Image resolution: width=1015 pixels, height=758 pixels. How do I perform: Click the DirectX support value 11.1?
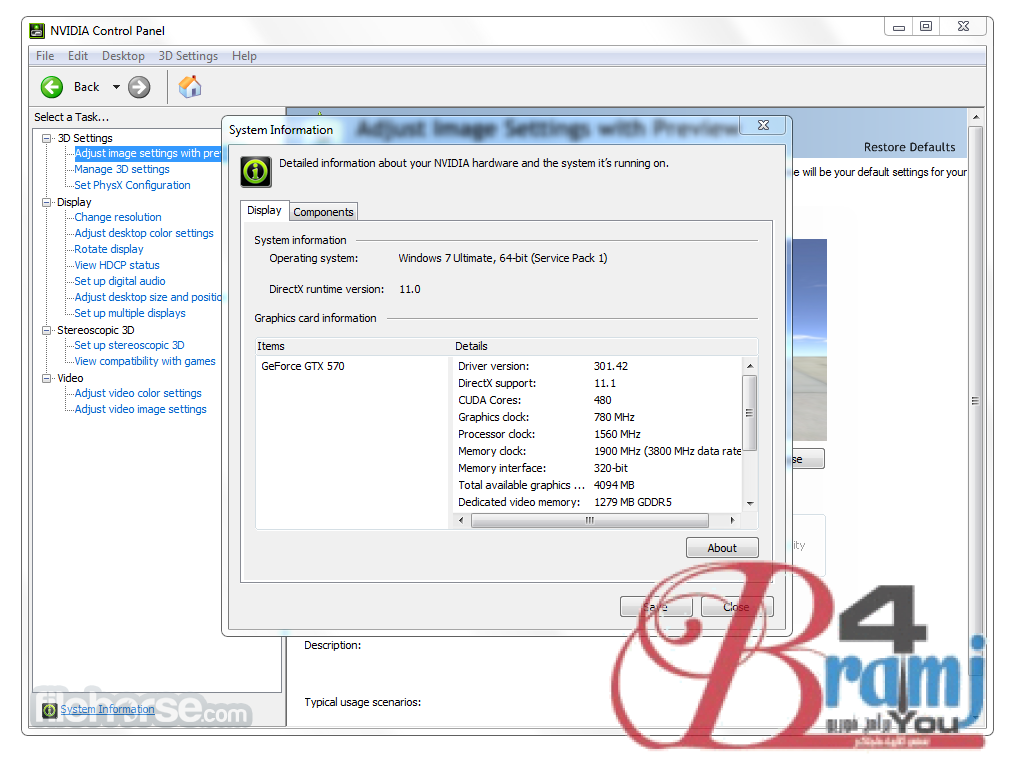[605, 383]
